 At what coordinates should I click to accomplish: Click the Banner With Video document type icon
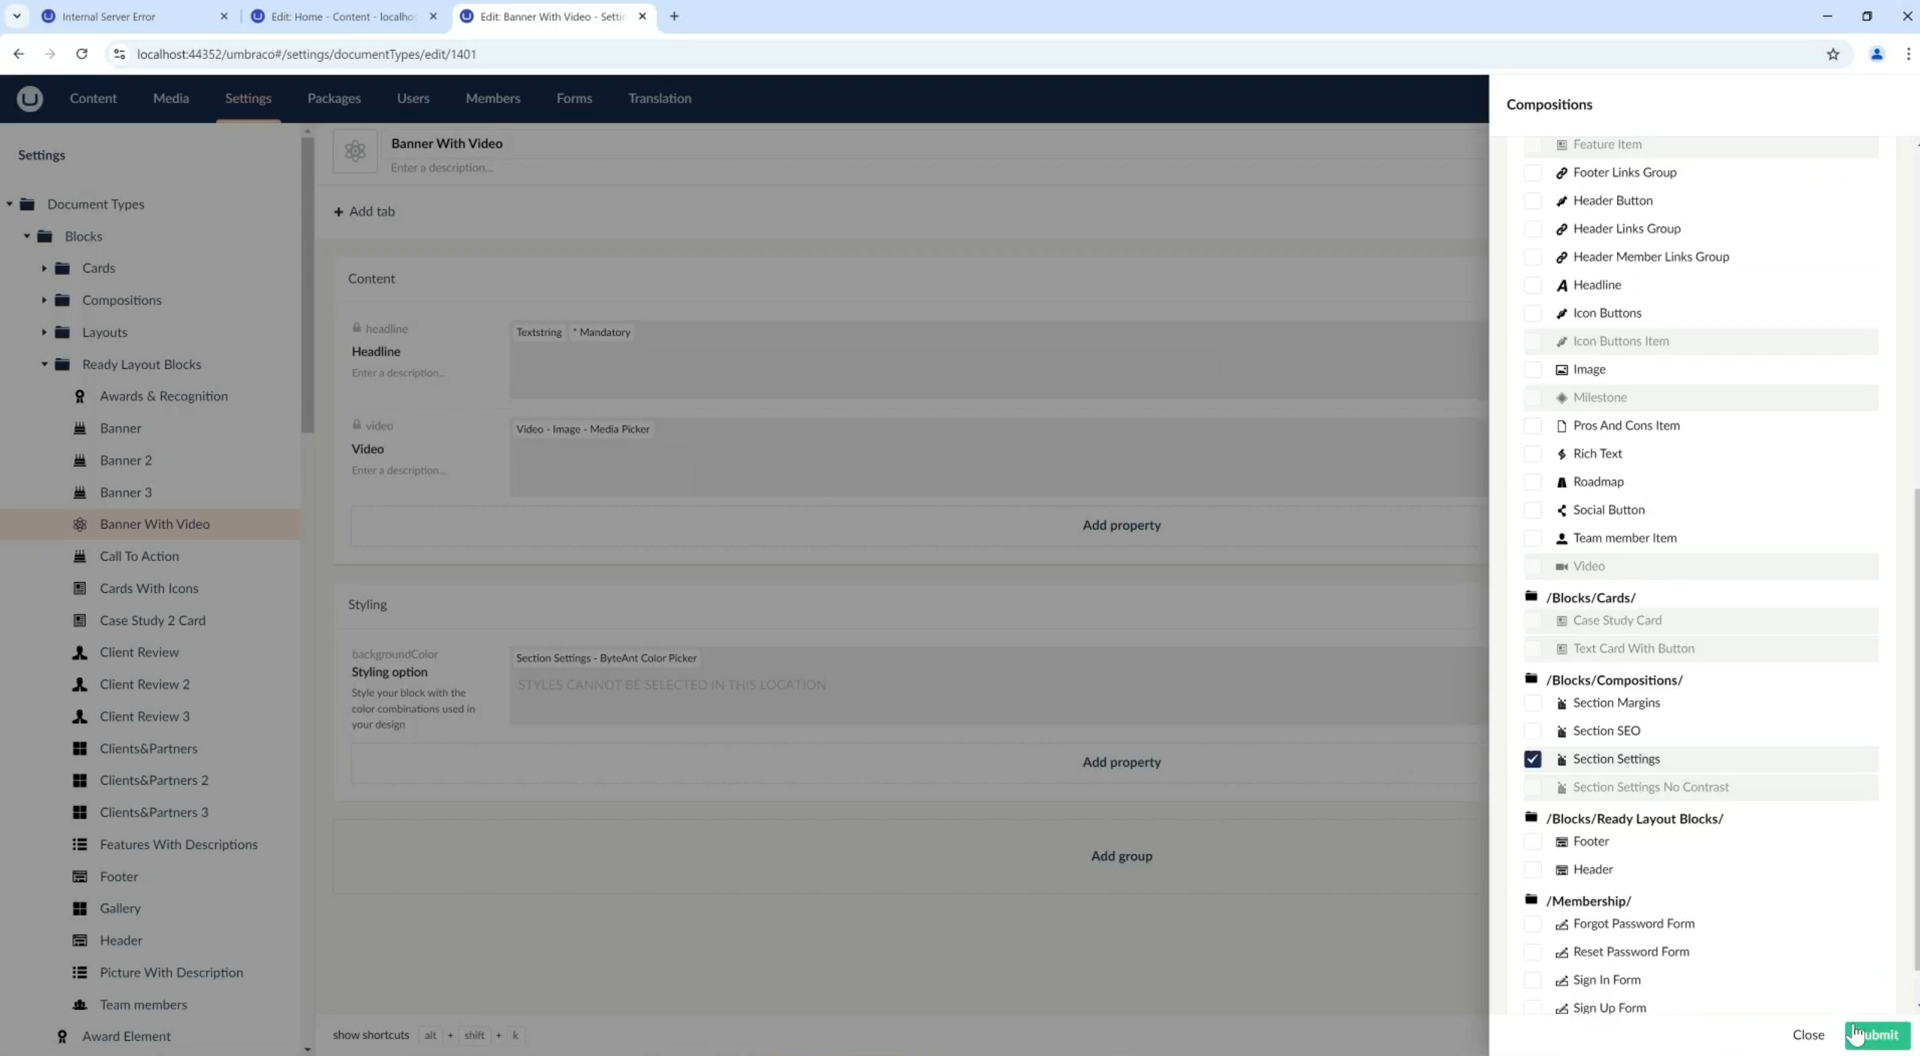[355, 151]
